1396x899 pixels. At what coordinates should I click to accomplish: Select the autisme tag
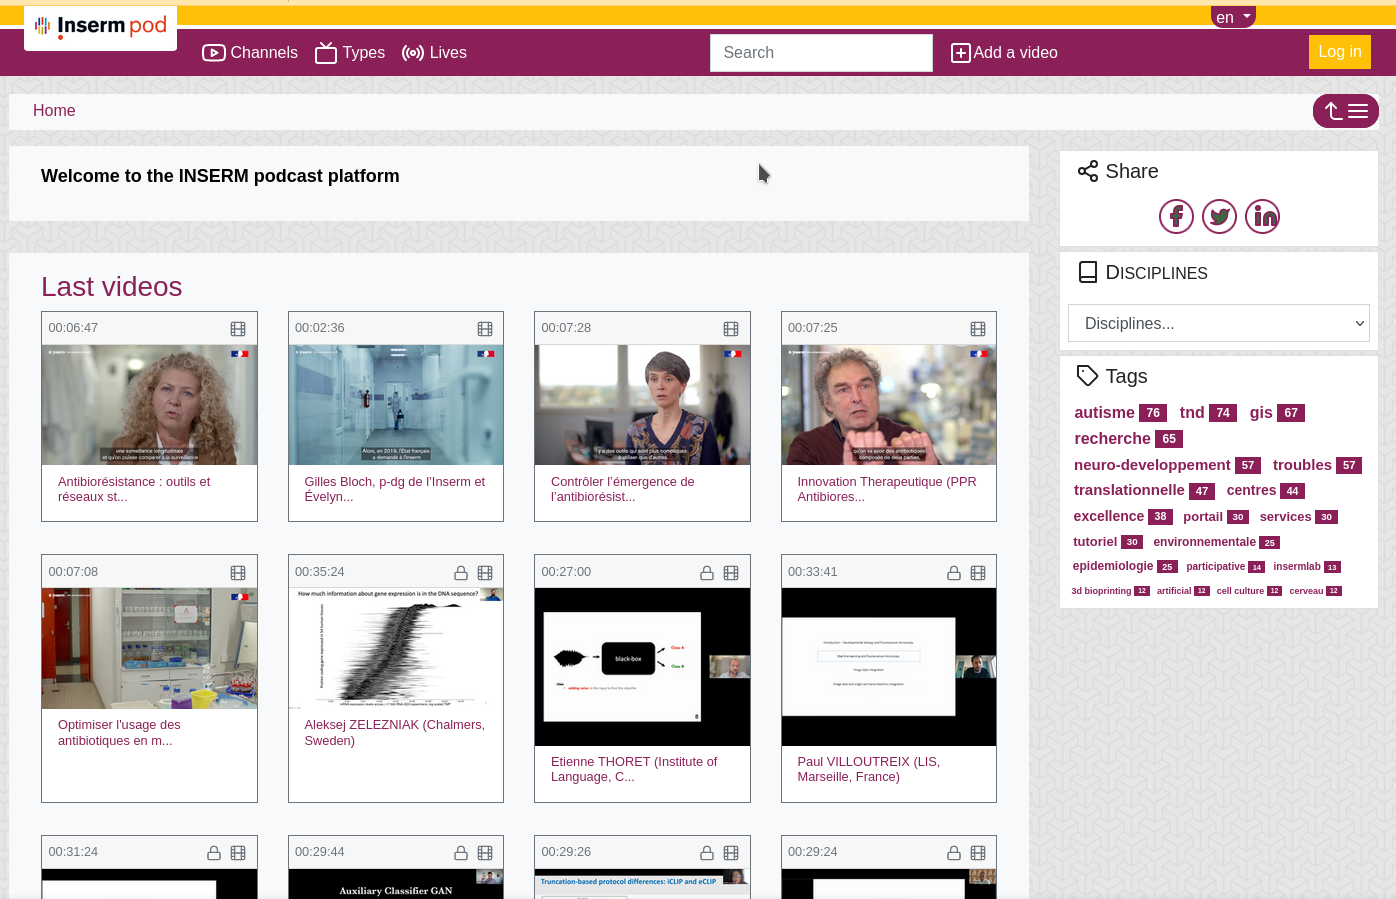[1104, 412]
